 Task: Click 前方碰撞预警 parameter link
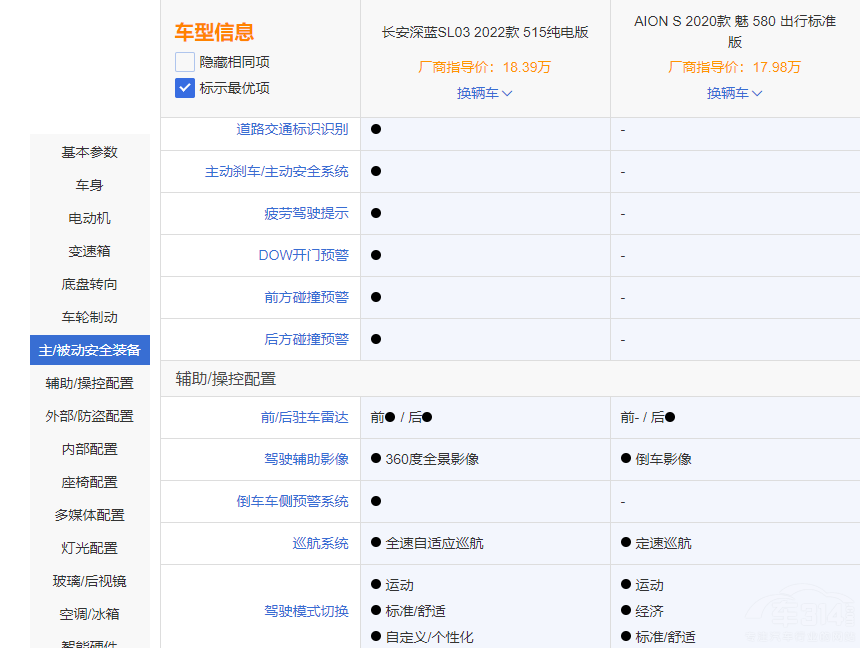(306, 298)
